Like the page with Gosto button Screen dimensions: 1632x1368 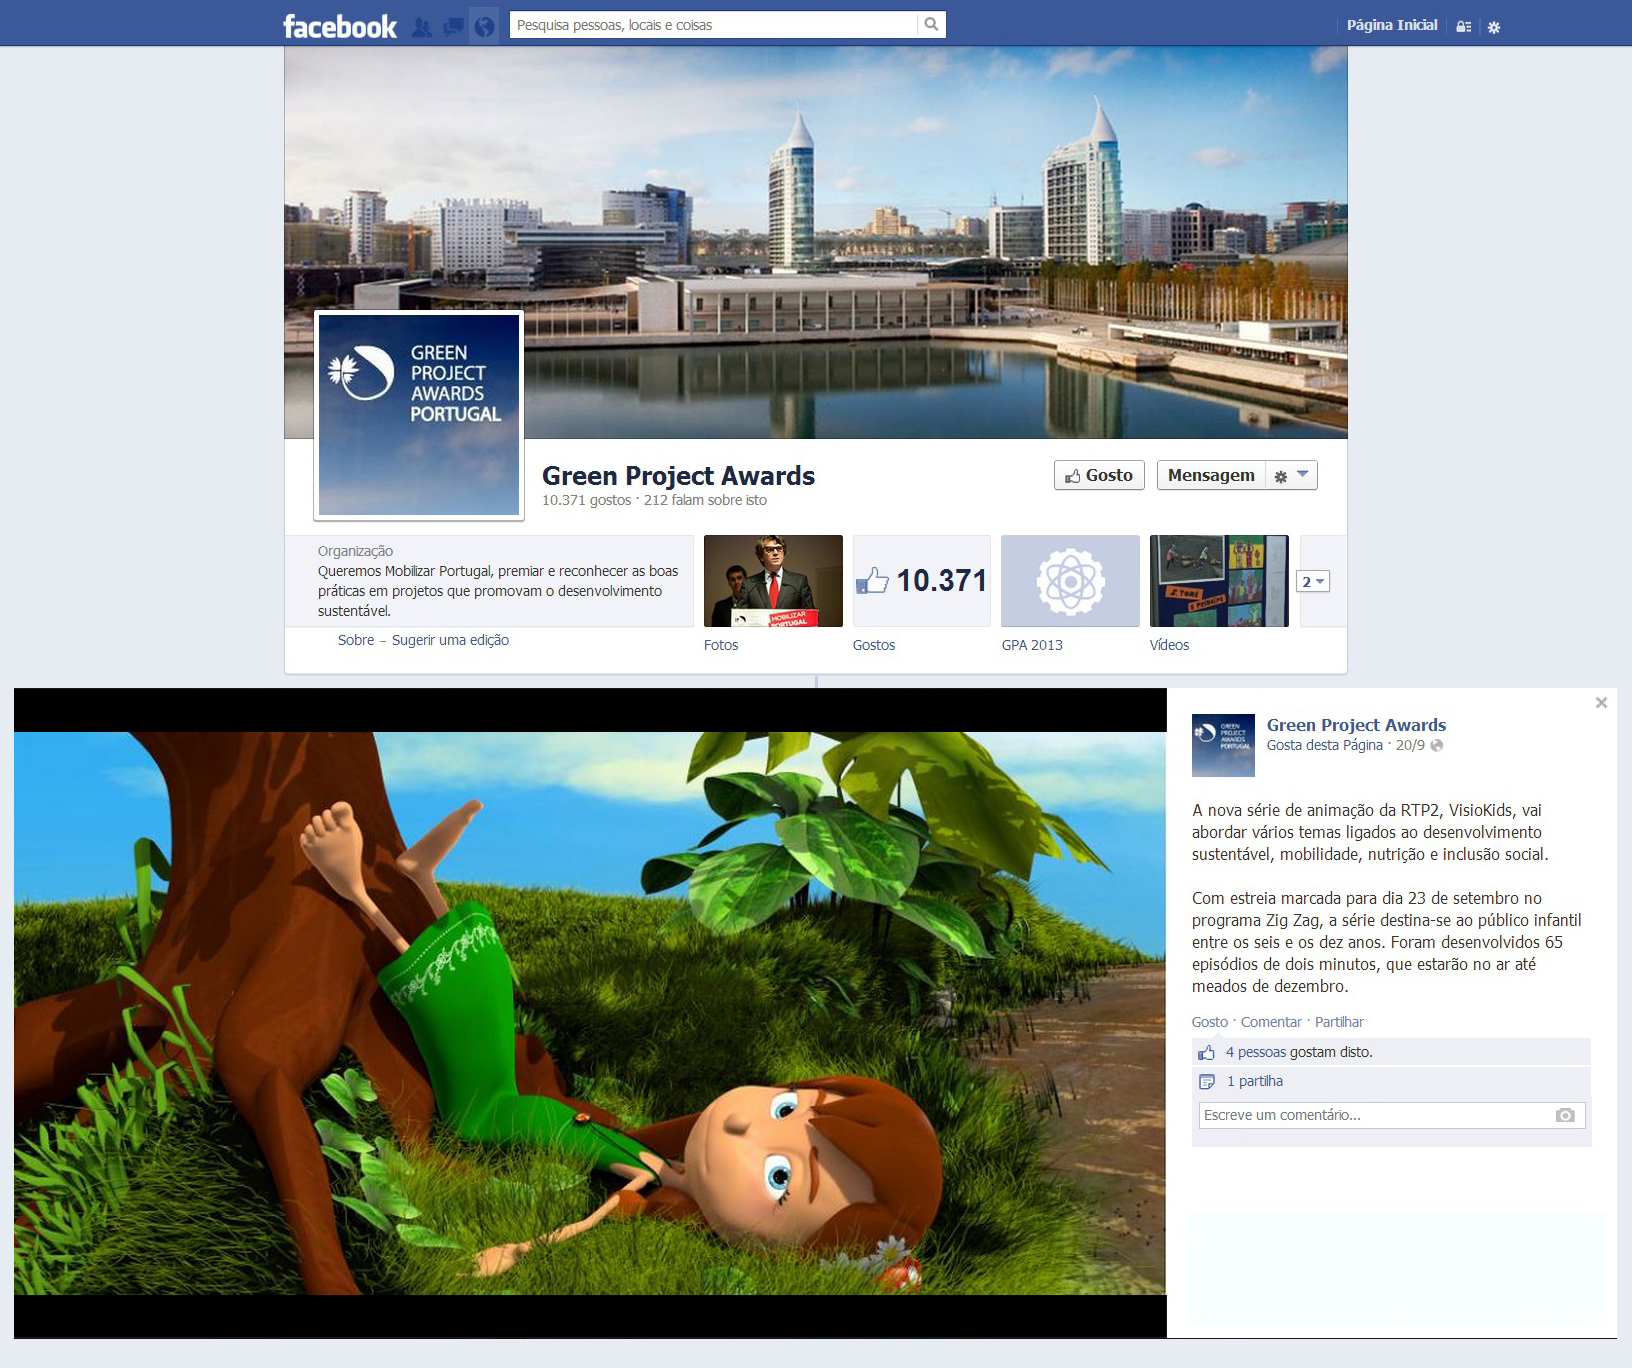[1099, 475]
